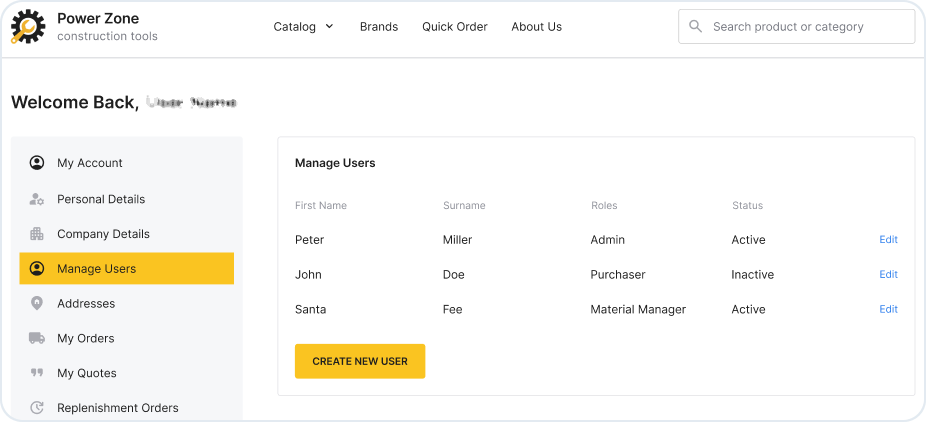Click the My Orders truck icon
The width and height of the screenshot is (926, 422).
pos(37,338)
